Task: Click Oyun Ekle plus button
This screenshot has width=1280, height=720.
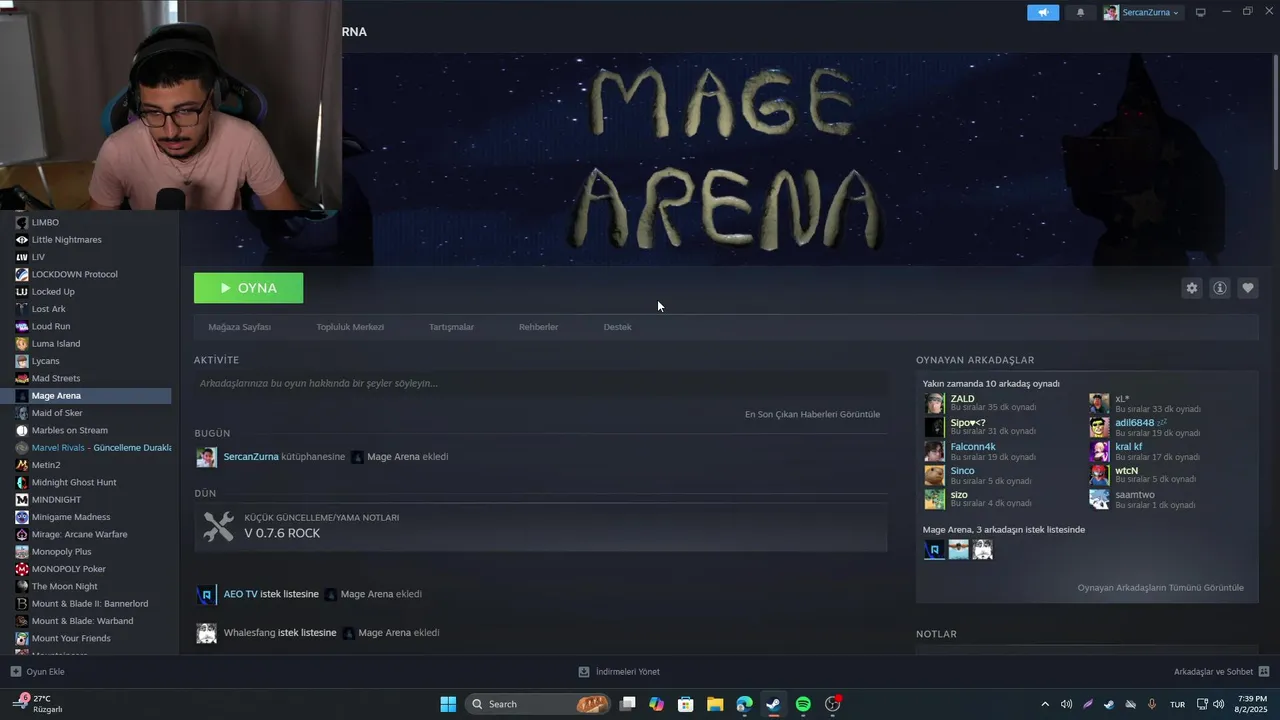Action: click(x=16, y=672)
